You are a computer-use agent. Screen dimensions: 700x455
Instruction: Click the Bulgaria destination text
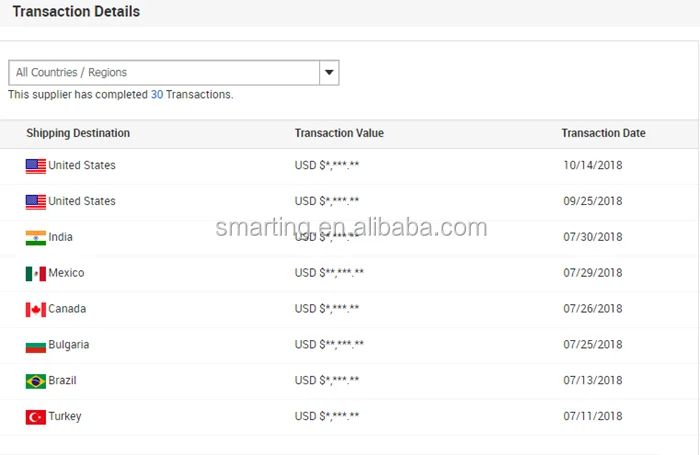68,345
